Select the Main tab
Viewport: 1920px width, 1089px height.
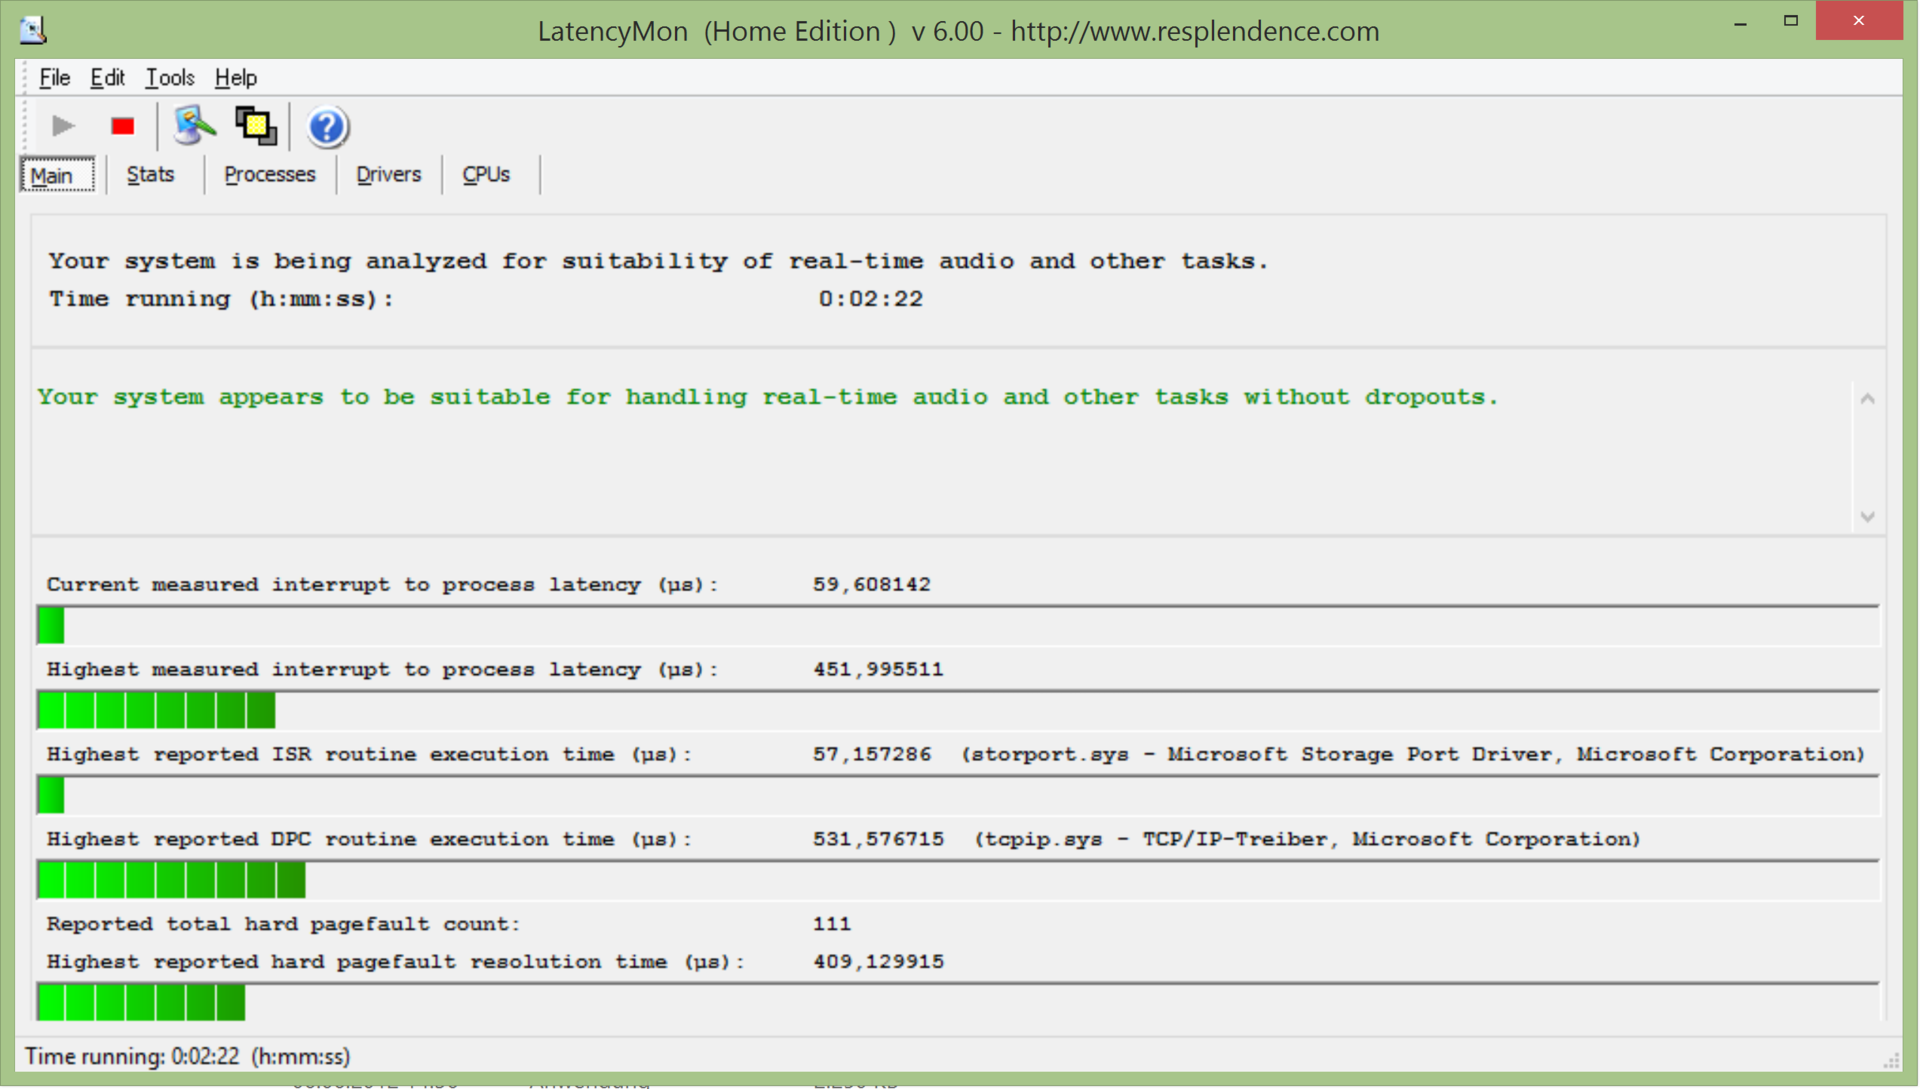pyautogui.click(x=52, y=176)
